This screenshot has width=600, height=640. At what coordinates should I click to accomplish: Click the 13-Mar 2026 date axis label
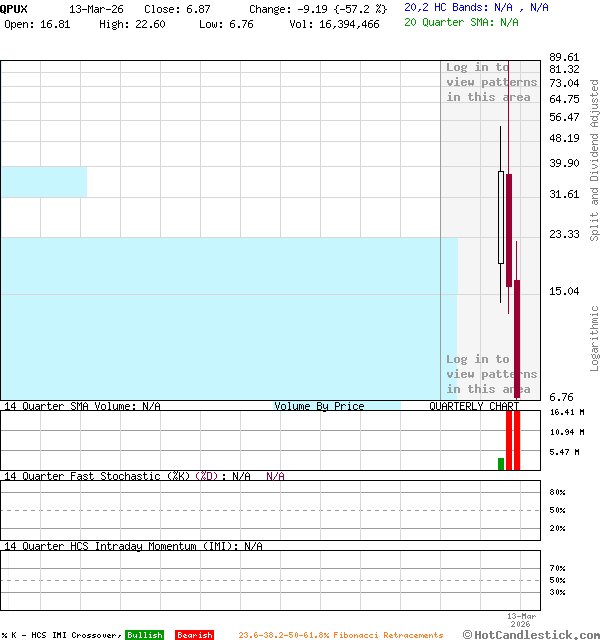521,619
